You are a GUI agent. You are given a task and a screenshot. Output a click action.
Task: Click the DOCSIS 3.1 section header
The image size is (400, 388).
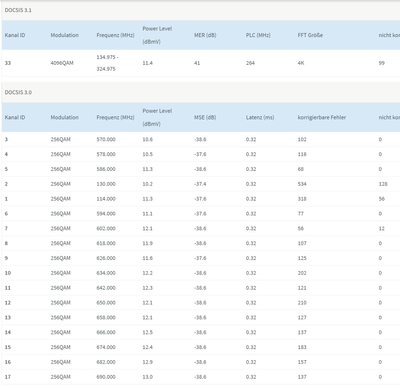[x=18, y=10]
